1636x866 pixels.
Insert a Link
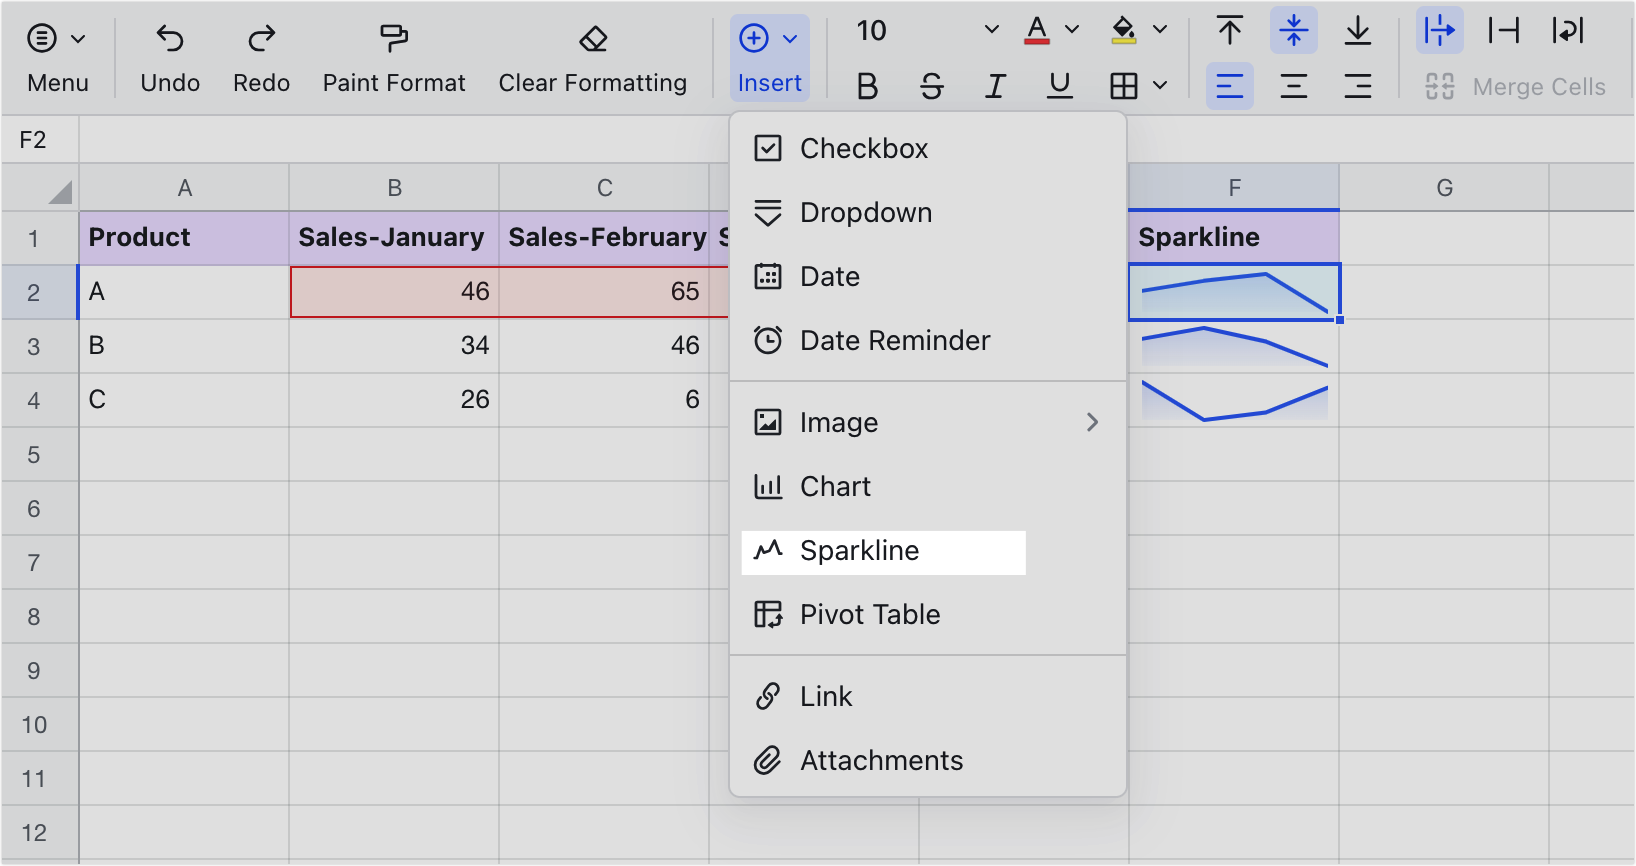coord(825,695)
